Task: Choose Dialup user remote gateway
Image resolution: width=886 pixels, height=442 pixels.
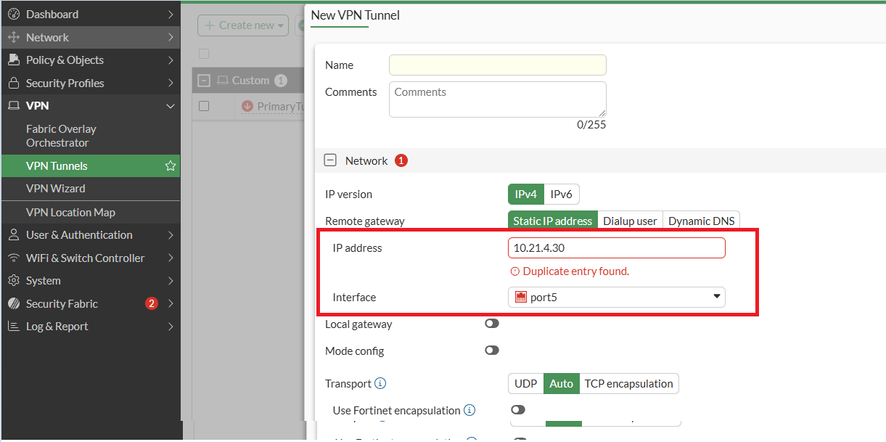Action: pos(630,221)
